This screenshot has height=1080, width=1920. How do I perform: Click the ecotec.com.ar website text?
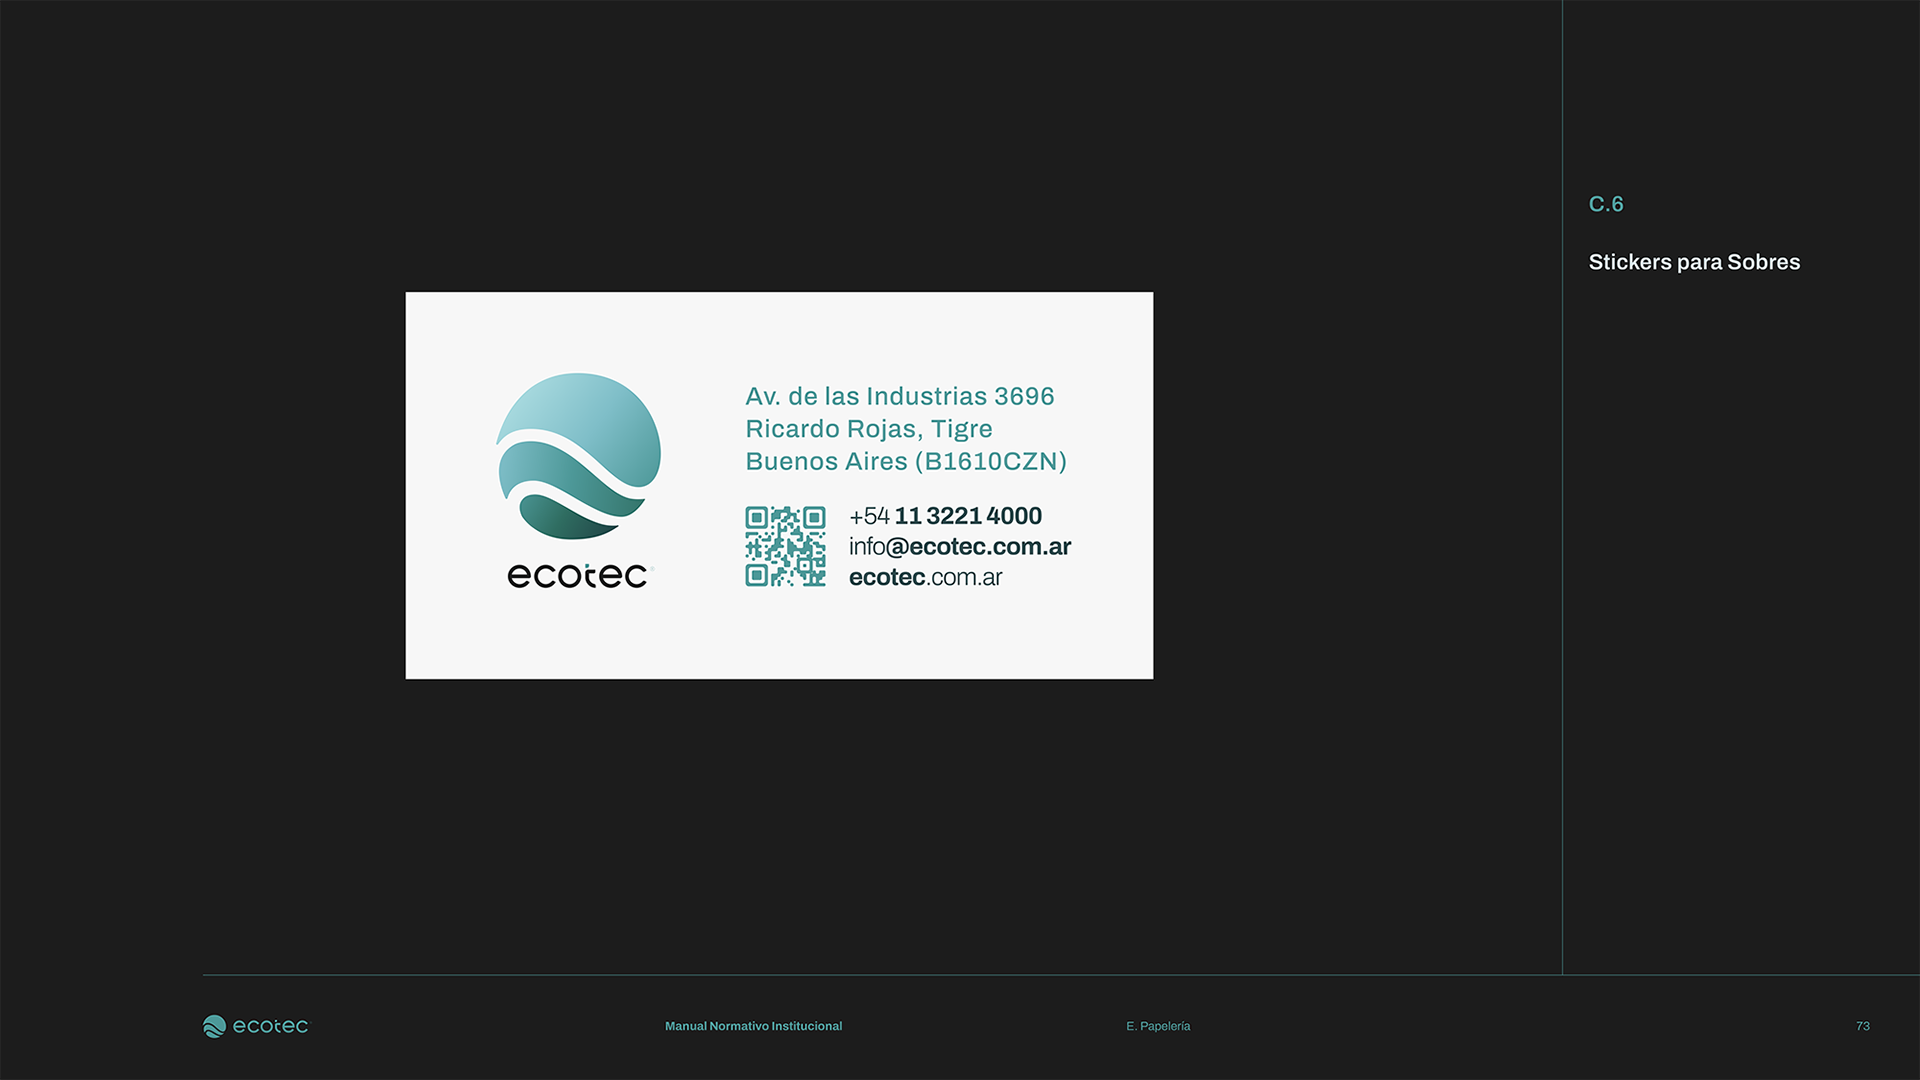pos(925,577)
